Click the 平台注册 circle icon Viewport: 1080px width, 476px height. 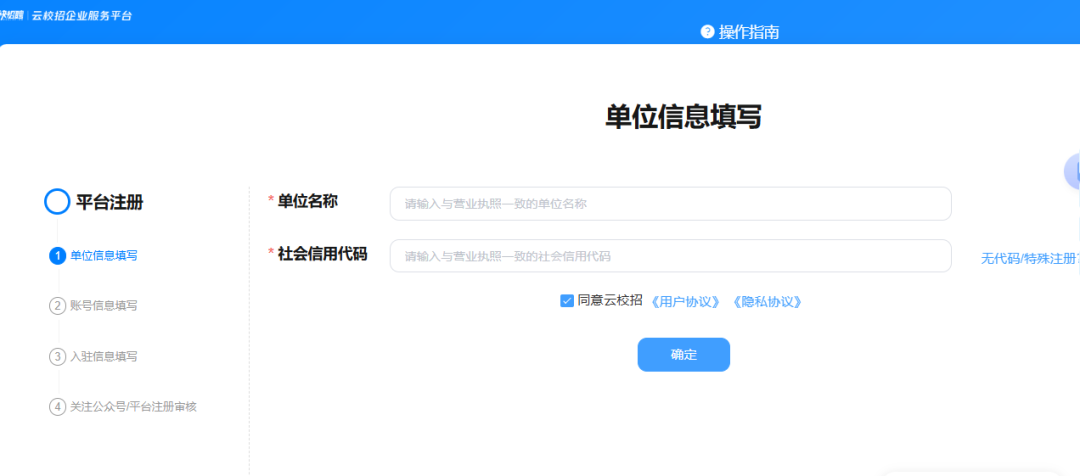57,202
